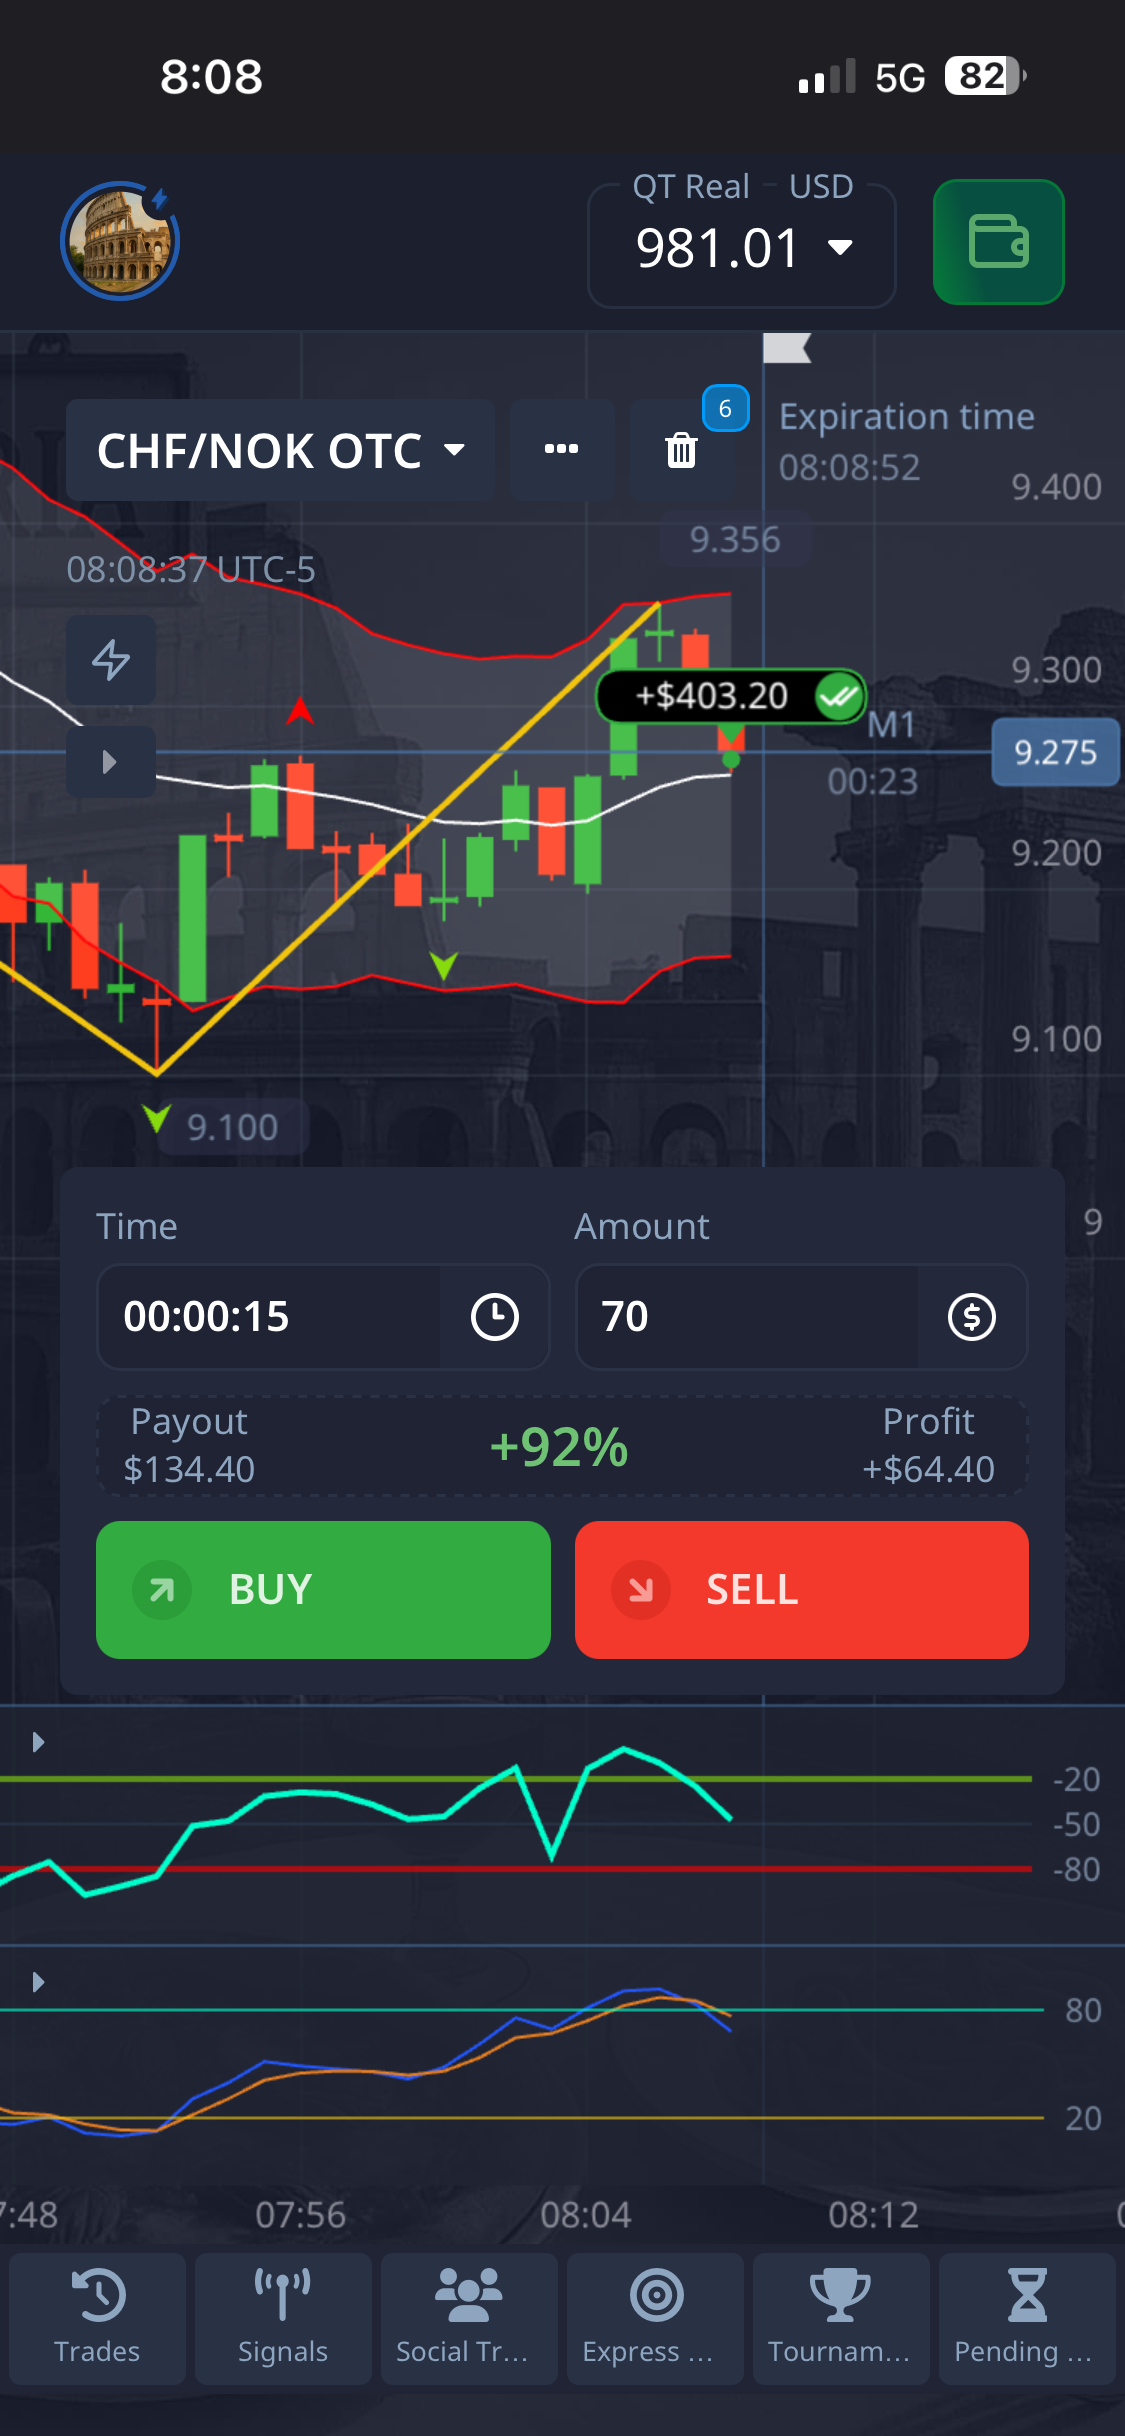Click the clock icon in Time field
1125x2436 pixels.
click(x=494, y=1316)
